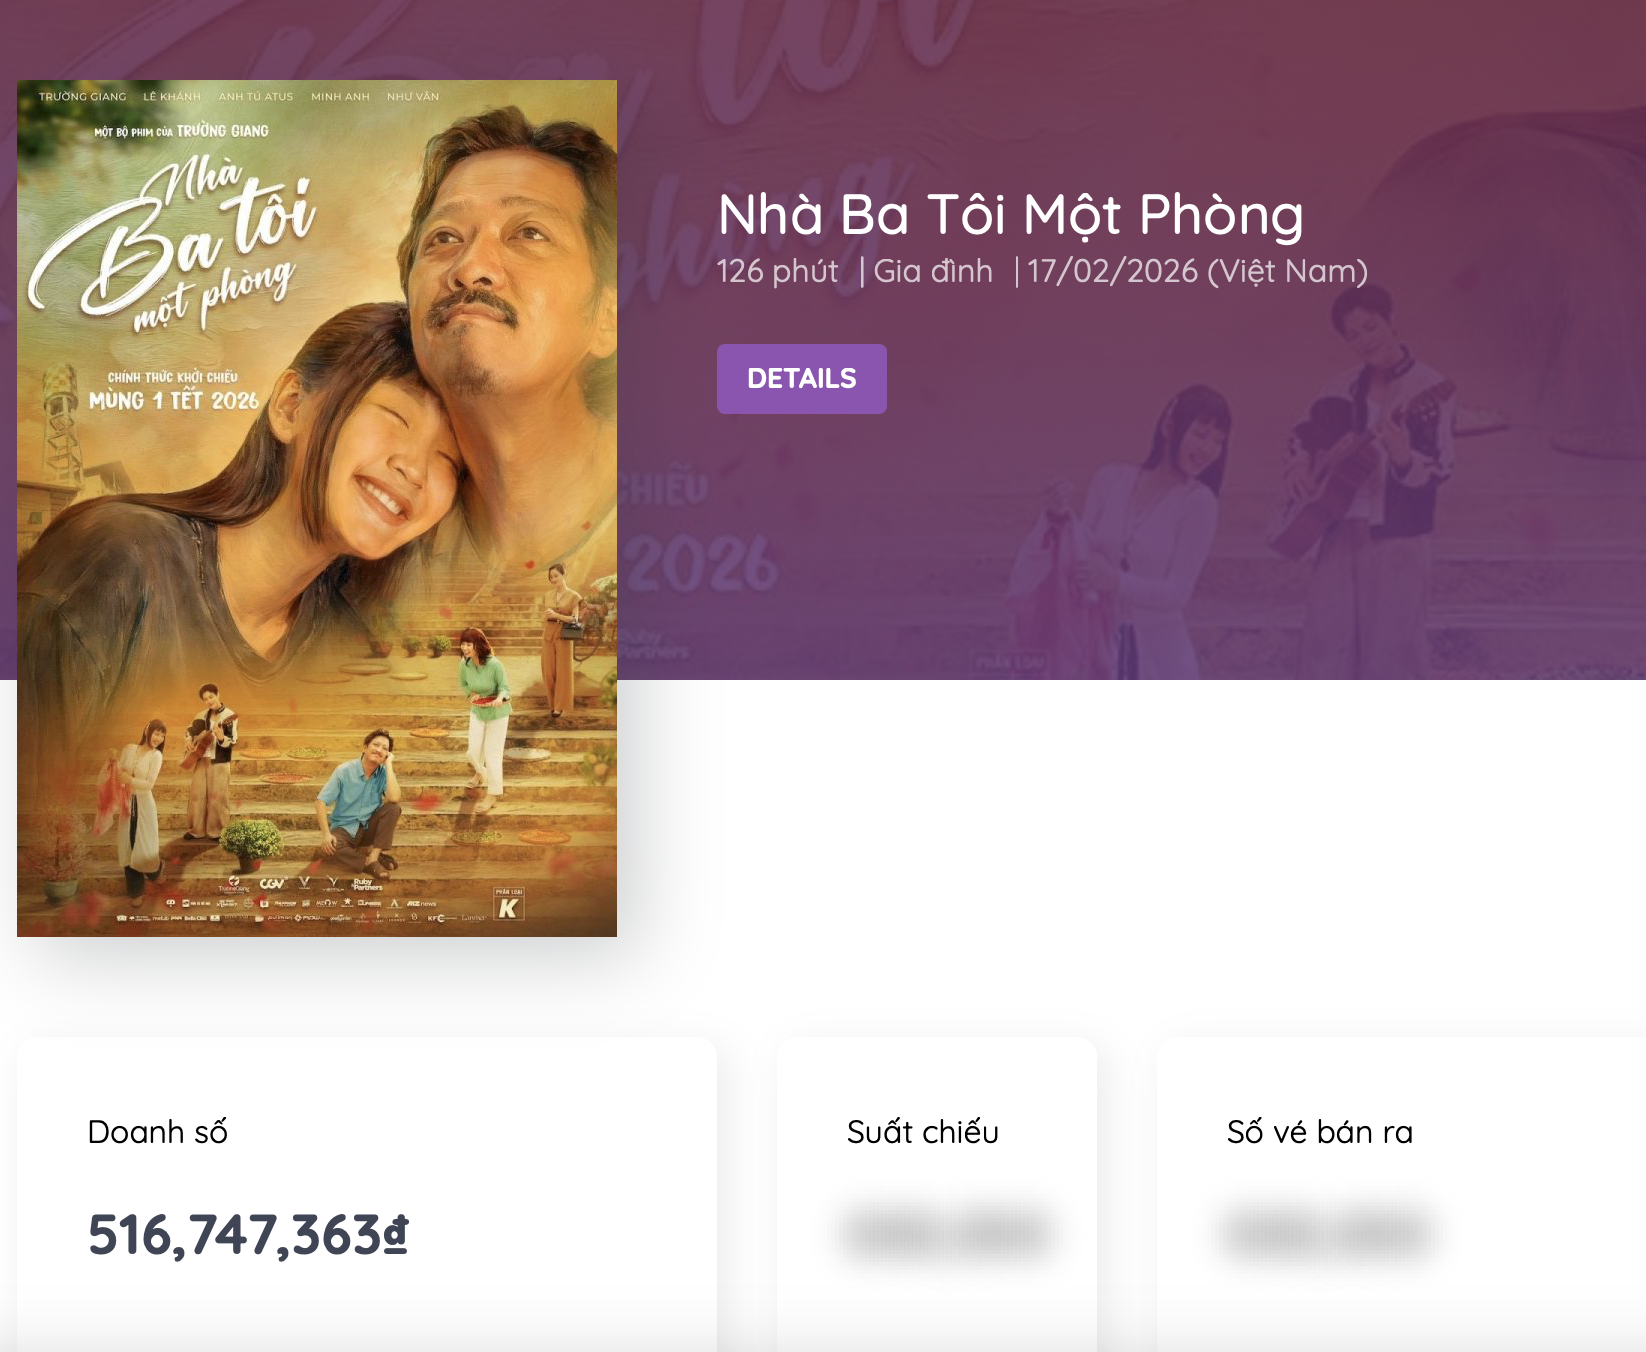Reveal the blurred value under Số vé bán ra
The height and width of the screenshot is (1352, 1646).
click(1327, 1233)
